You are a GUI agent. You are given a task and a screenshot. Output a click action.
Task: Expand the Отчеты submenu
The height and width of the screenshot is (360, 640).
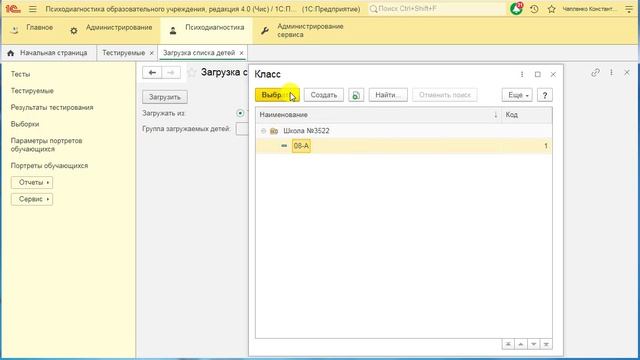(32, 182)
